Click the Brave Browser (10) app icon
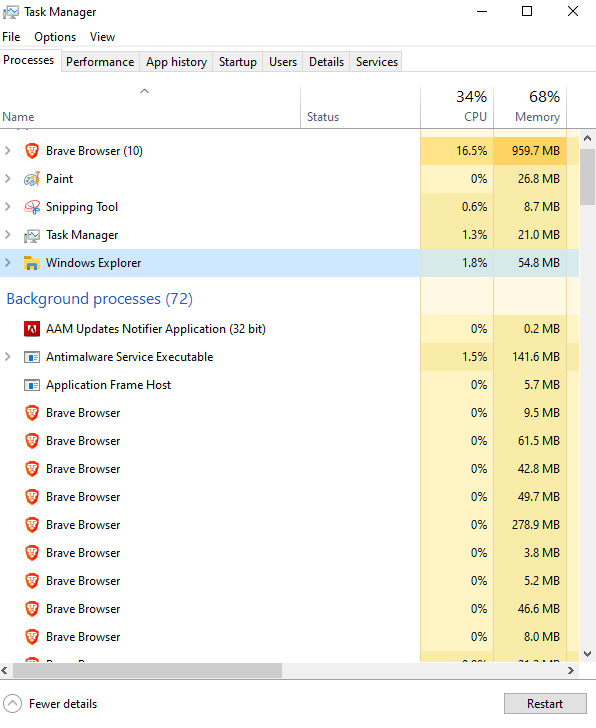Image resolution: width=596 pixels, height=728 pixels. [32, 151]
